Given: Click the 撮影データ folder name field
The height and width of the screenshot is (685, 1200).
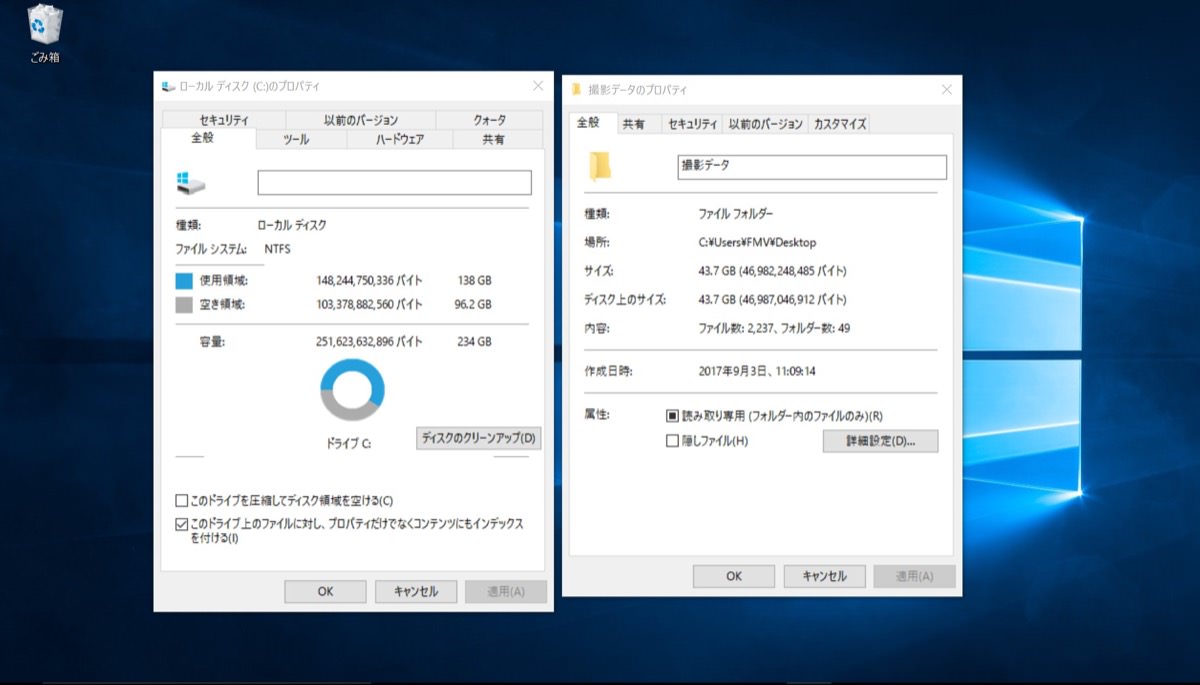Looking at the screenshot, I should coord(811,167).
